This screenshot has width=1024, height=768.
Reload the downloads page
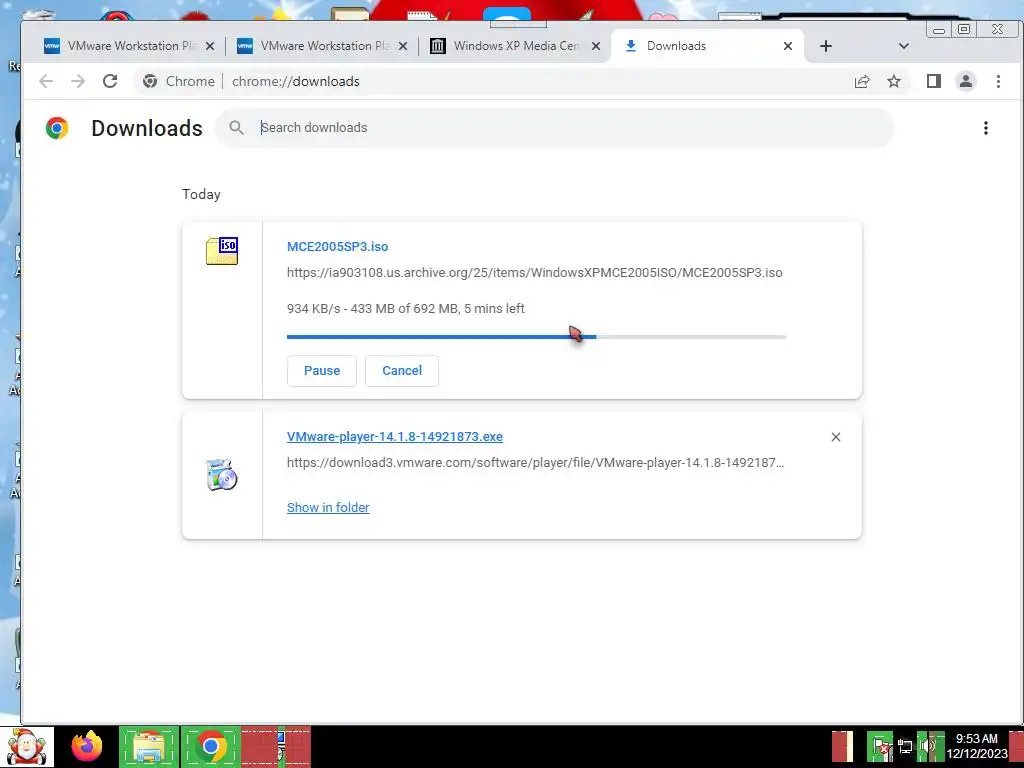pos(110,81)
